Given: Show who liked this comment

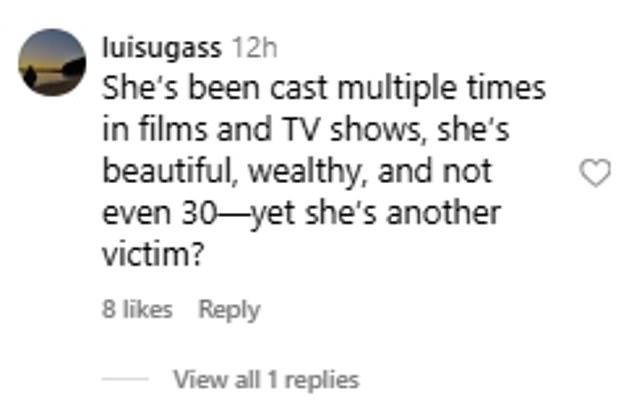Looking at the screenshot, I should (x=137, y=310).
